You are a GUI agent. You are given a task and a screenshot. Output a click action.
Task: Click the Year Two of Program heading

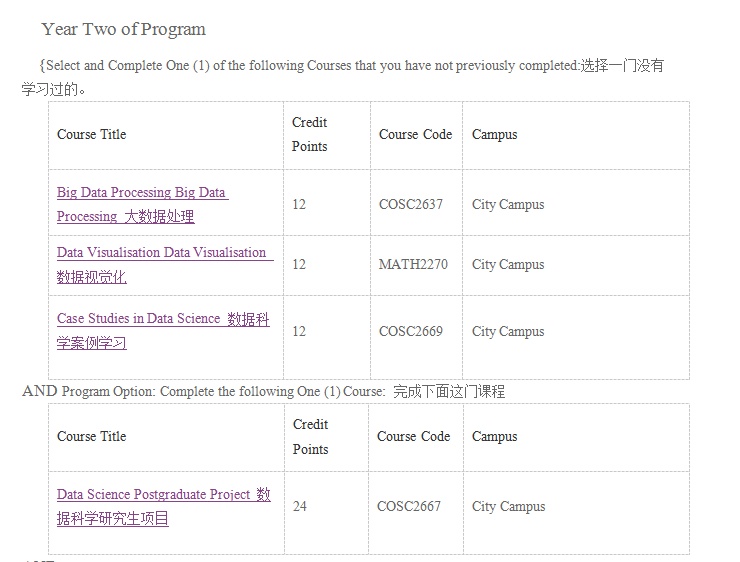[124, 29]
